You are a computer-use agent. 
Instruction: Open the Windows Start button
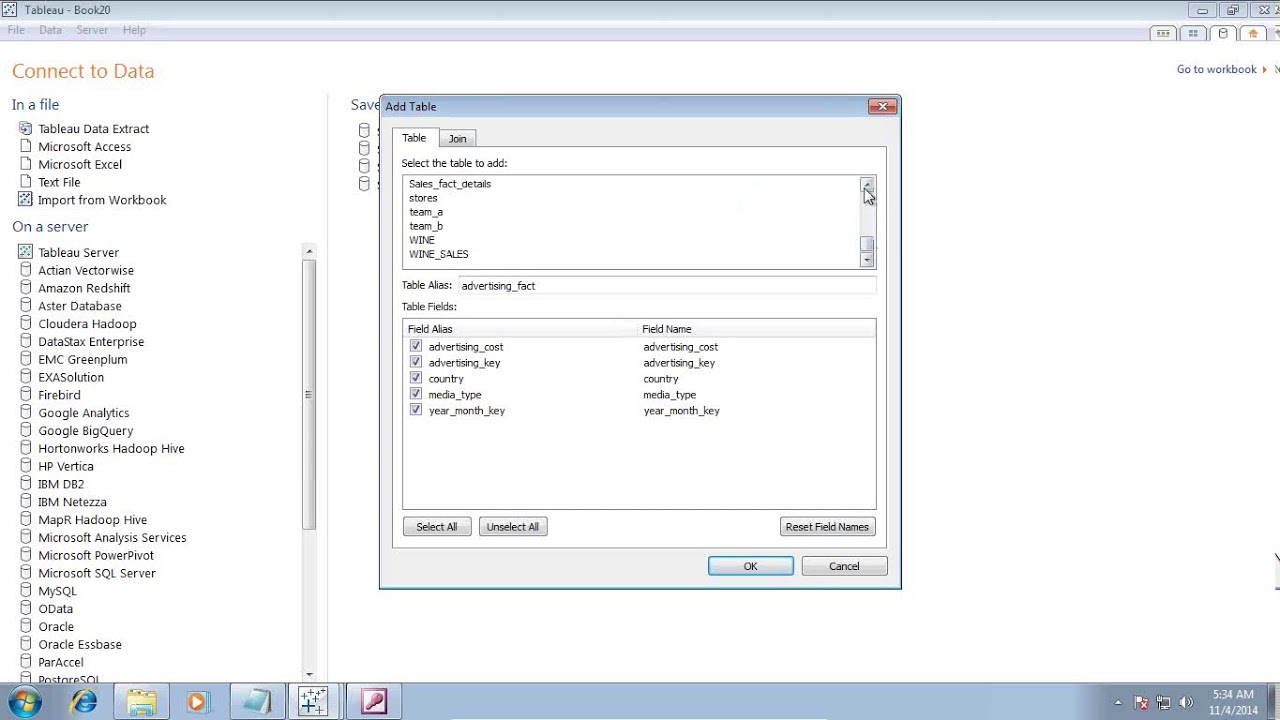[24, 702]
